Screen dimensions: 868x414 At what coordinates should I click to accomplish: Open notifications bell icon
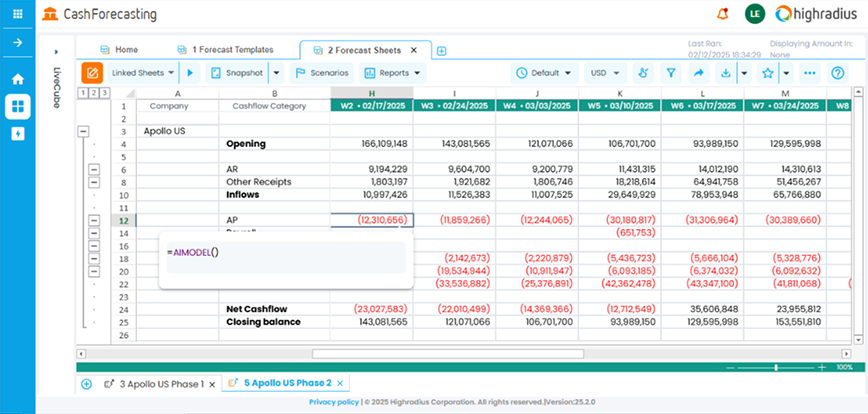coord(722,14)
